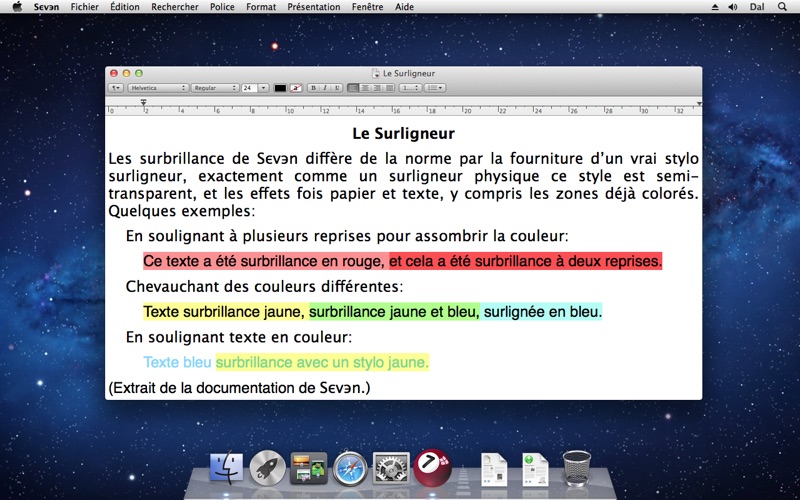The width and height of the screenshot is (800, 500).
Task: Open Spotlight search magnifier
Action: pyautogui.click(x=782, y=7)
